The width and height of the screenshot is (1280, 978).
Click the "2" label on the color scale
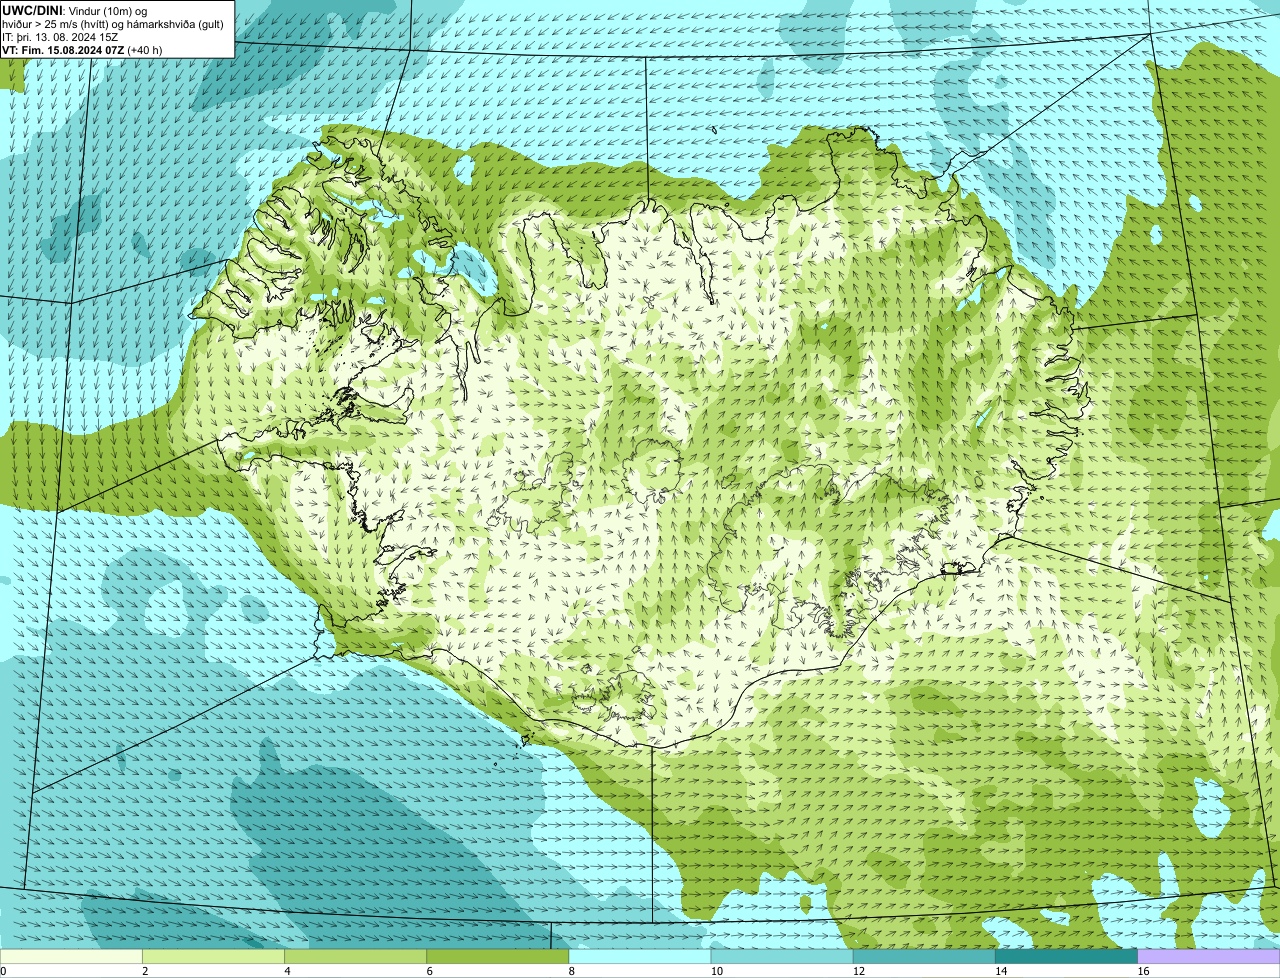pyautogui.click(x=145, y=971)
